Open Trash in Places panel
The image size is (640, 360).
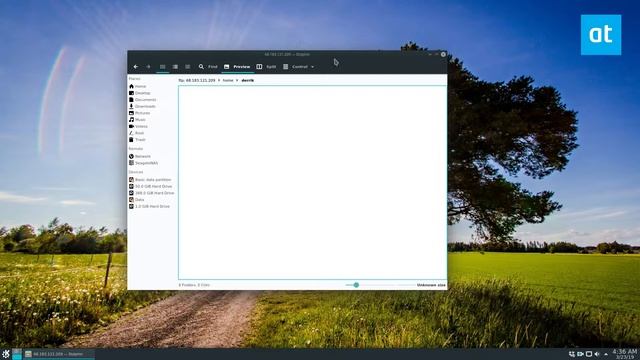tap(137, 140)
